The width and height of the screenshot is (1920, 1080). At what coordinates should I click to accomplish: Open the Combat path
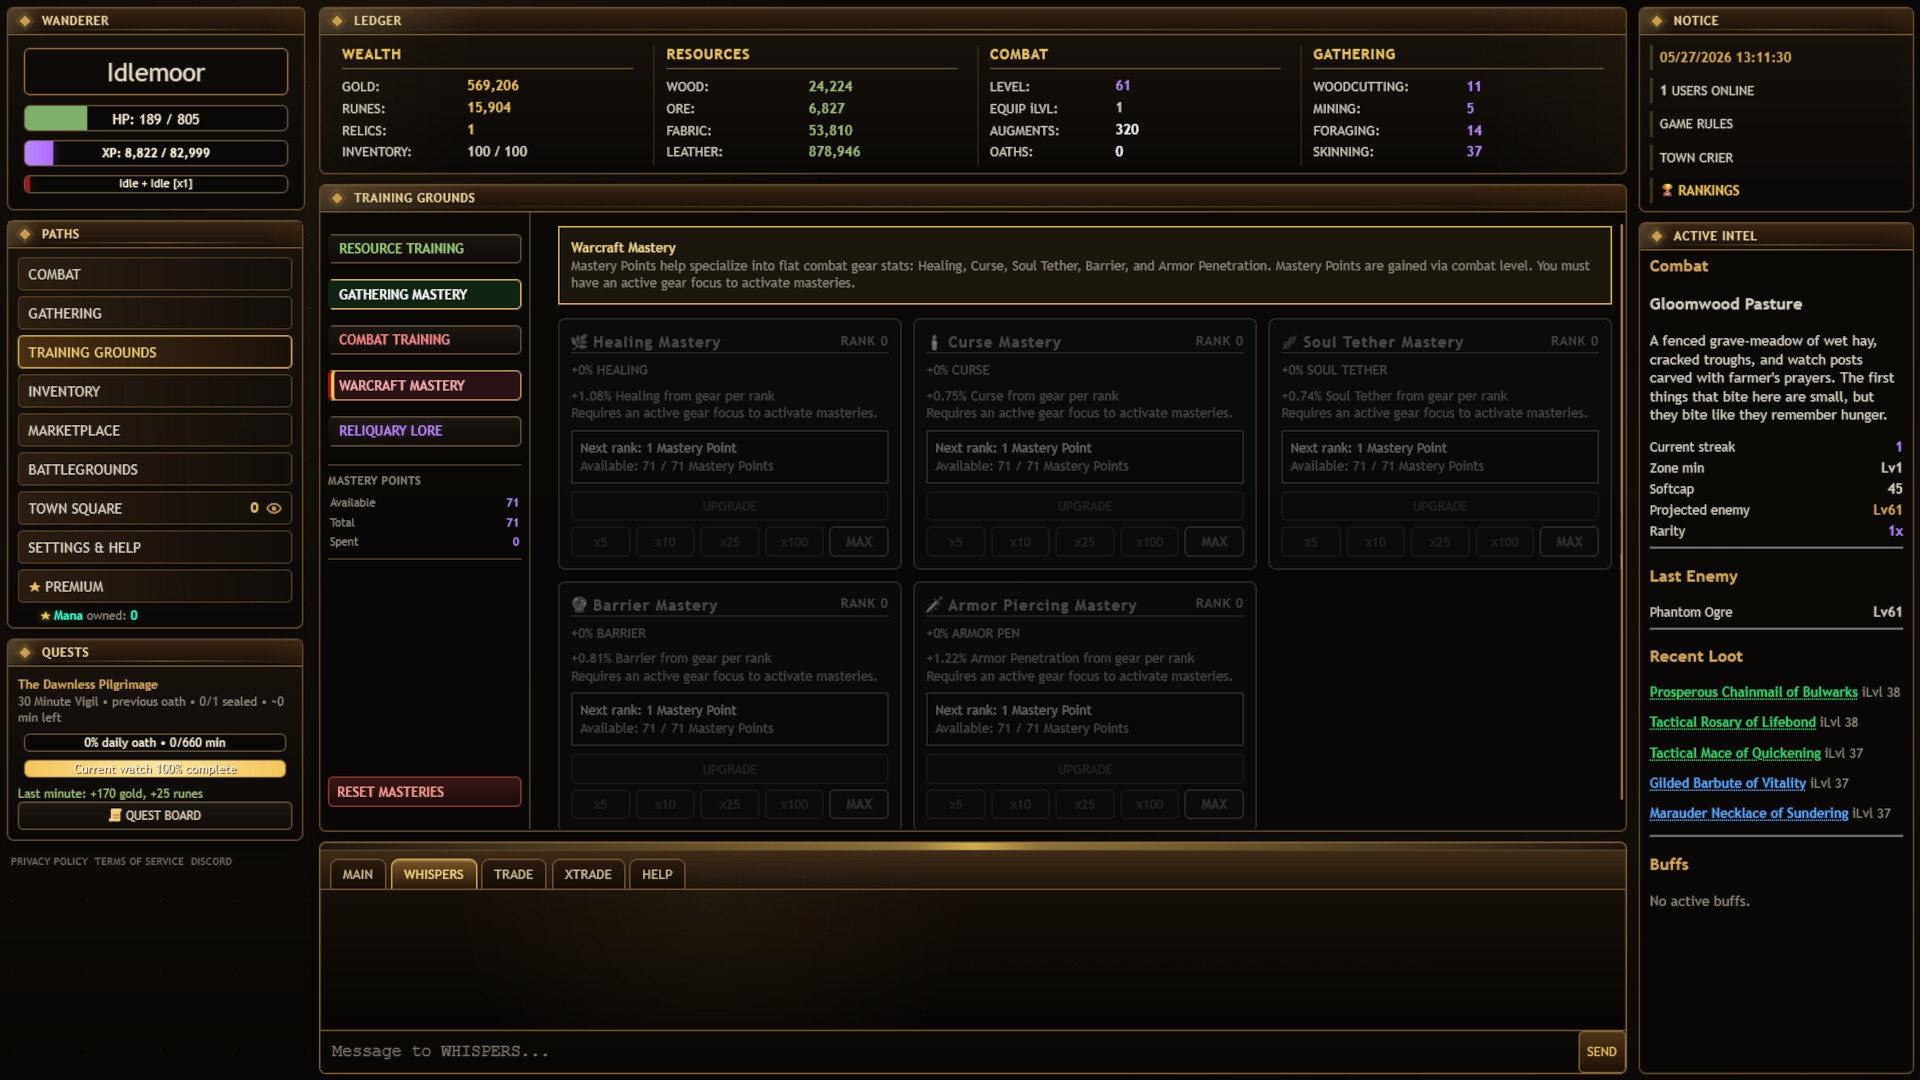pyautogui.click(x=155, y=274)
